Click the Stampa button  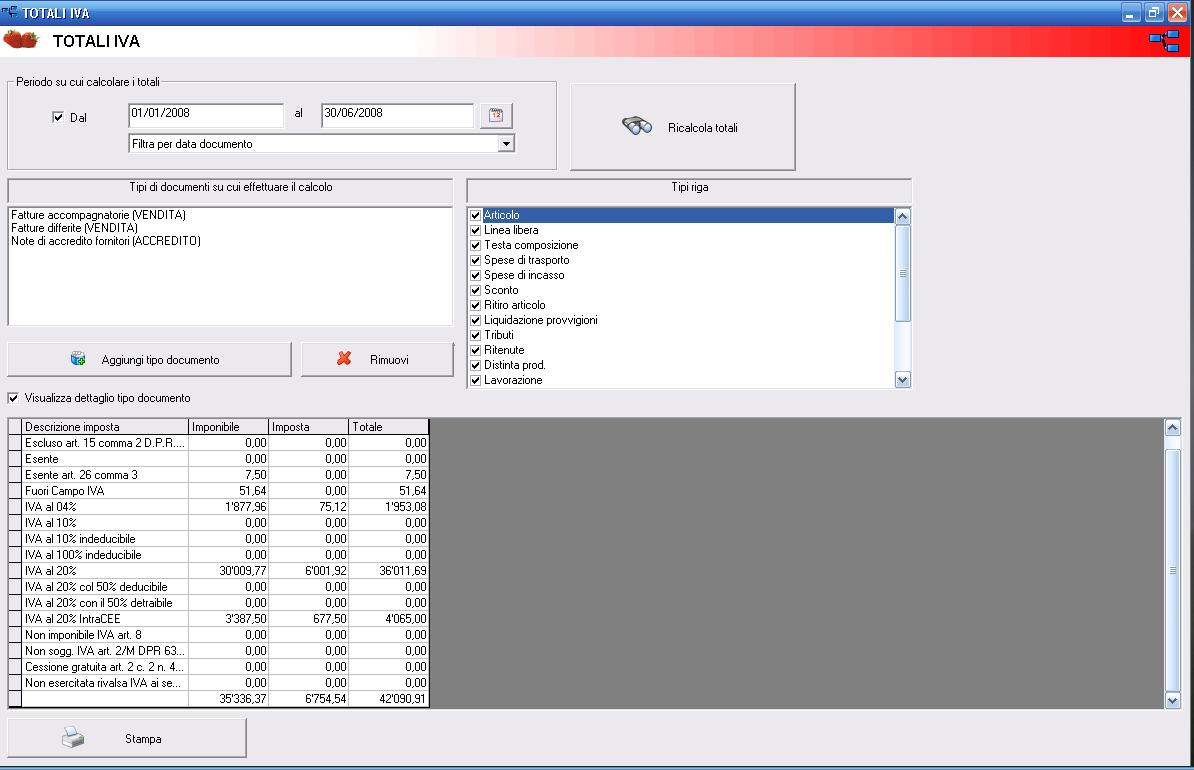(x=126, y=737)
